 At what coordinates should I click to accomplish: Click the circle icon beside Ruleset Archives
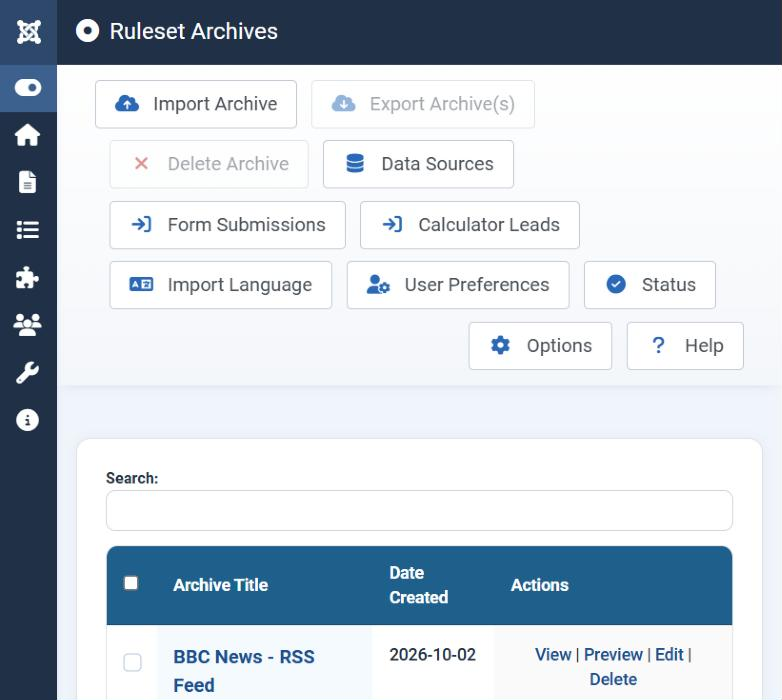[87, 31]
